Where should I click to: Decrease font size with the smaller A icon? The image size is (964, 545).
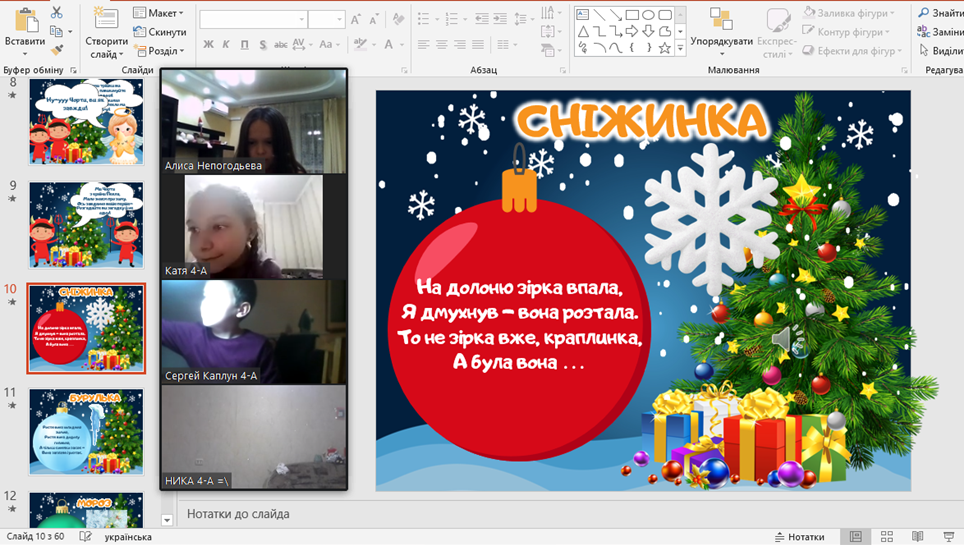(x=374, y=20)
